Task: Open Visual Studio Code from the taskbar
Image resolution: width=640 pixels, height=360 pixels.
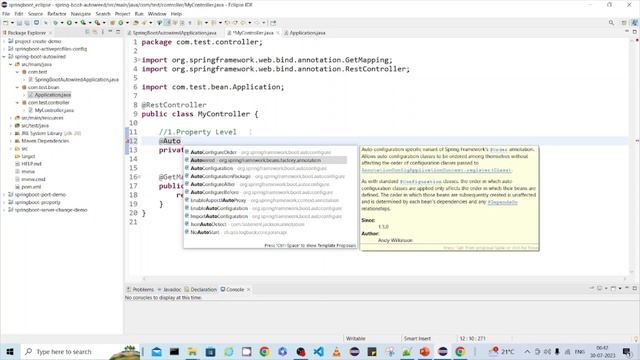Action: click(318, 351)
